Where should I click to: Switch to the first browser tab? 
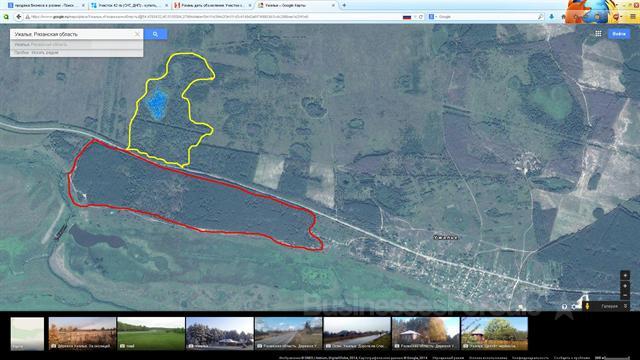[x=45, y=5]
